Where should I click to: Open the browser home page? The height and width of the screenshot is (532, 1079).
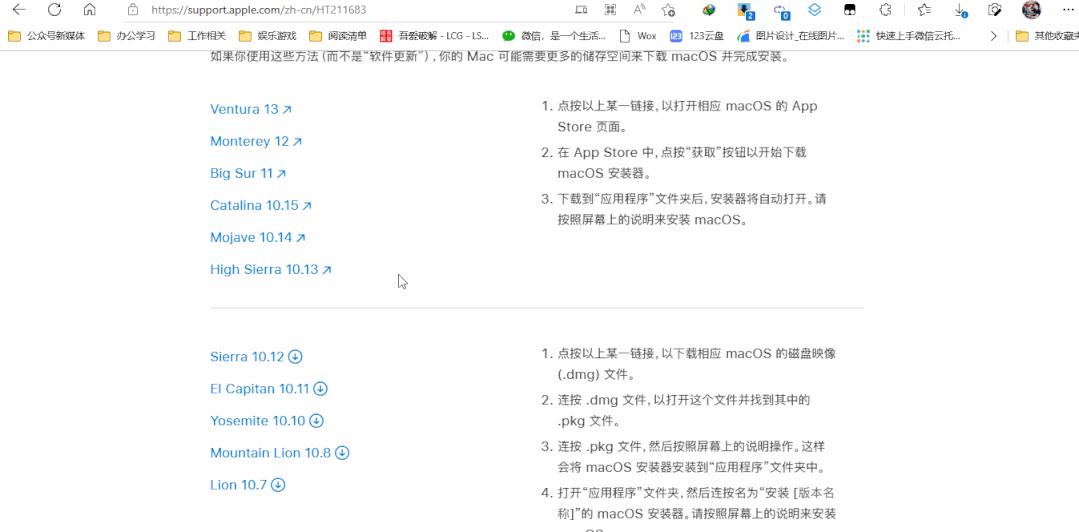click(x=89, y=10)
